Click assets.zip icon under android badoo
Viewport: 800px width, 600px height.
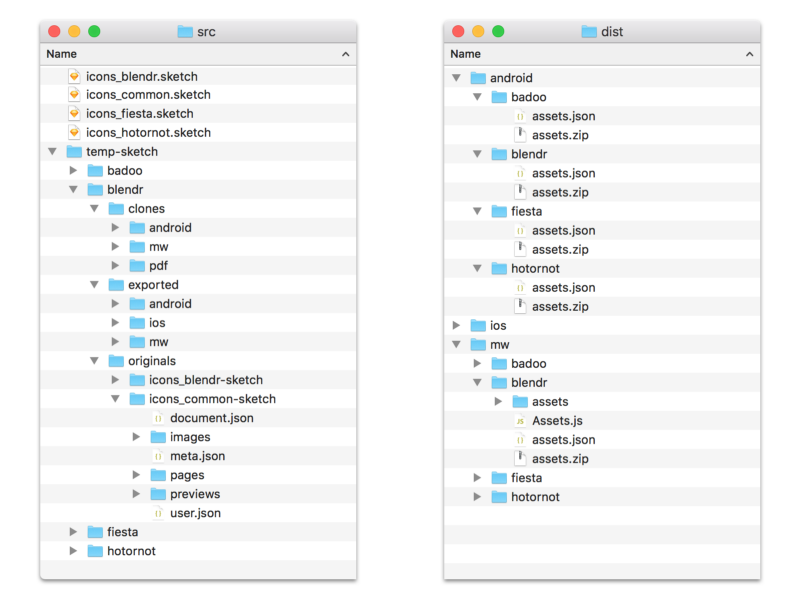(520, 135)
